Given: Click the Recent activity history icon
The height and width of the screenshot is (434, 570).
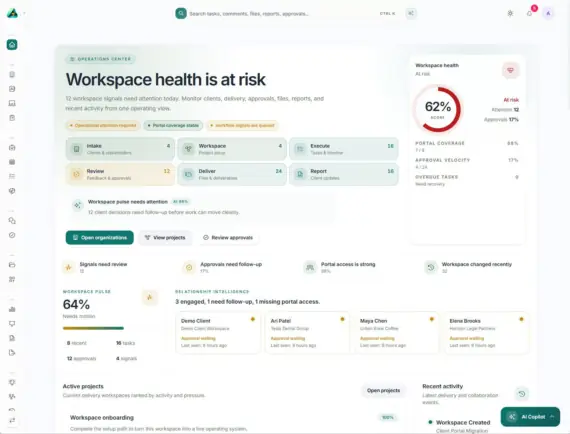Looking at the screenshot, I should 522,394.
